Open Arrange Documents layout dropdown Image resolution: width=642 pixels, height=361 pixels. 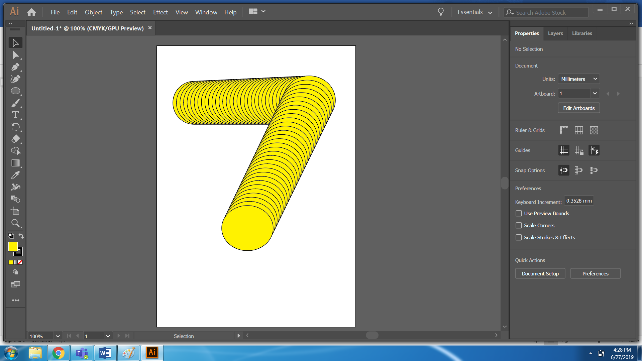pos(257,12)
